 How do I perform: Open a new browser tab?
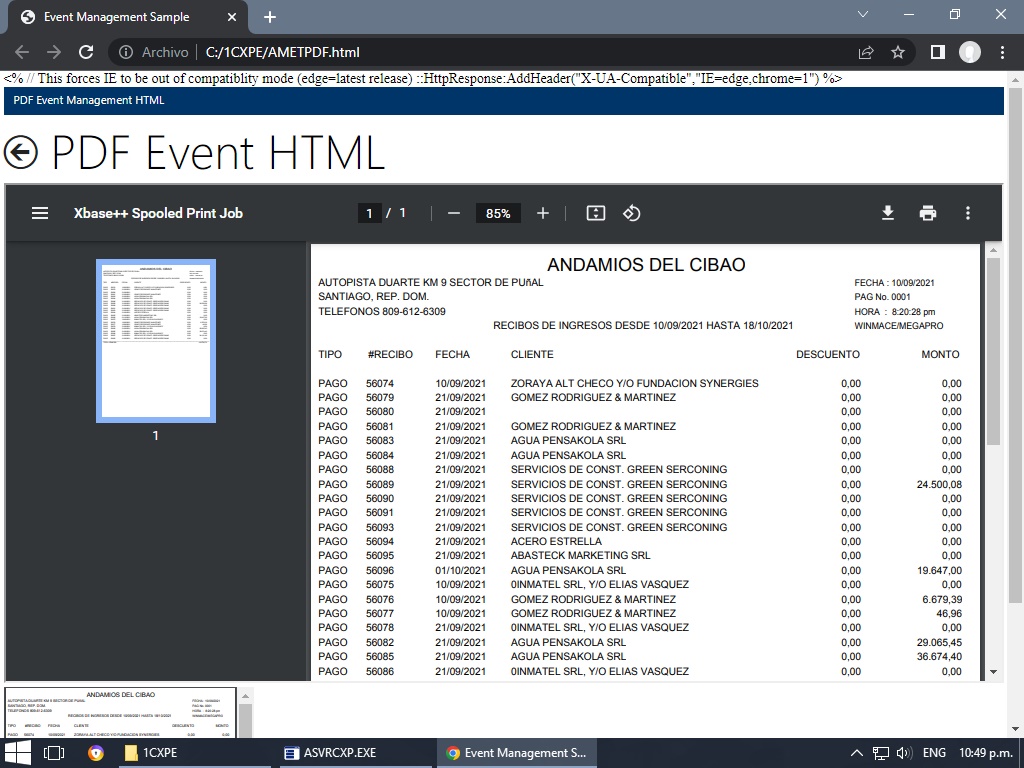(270, 17)
